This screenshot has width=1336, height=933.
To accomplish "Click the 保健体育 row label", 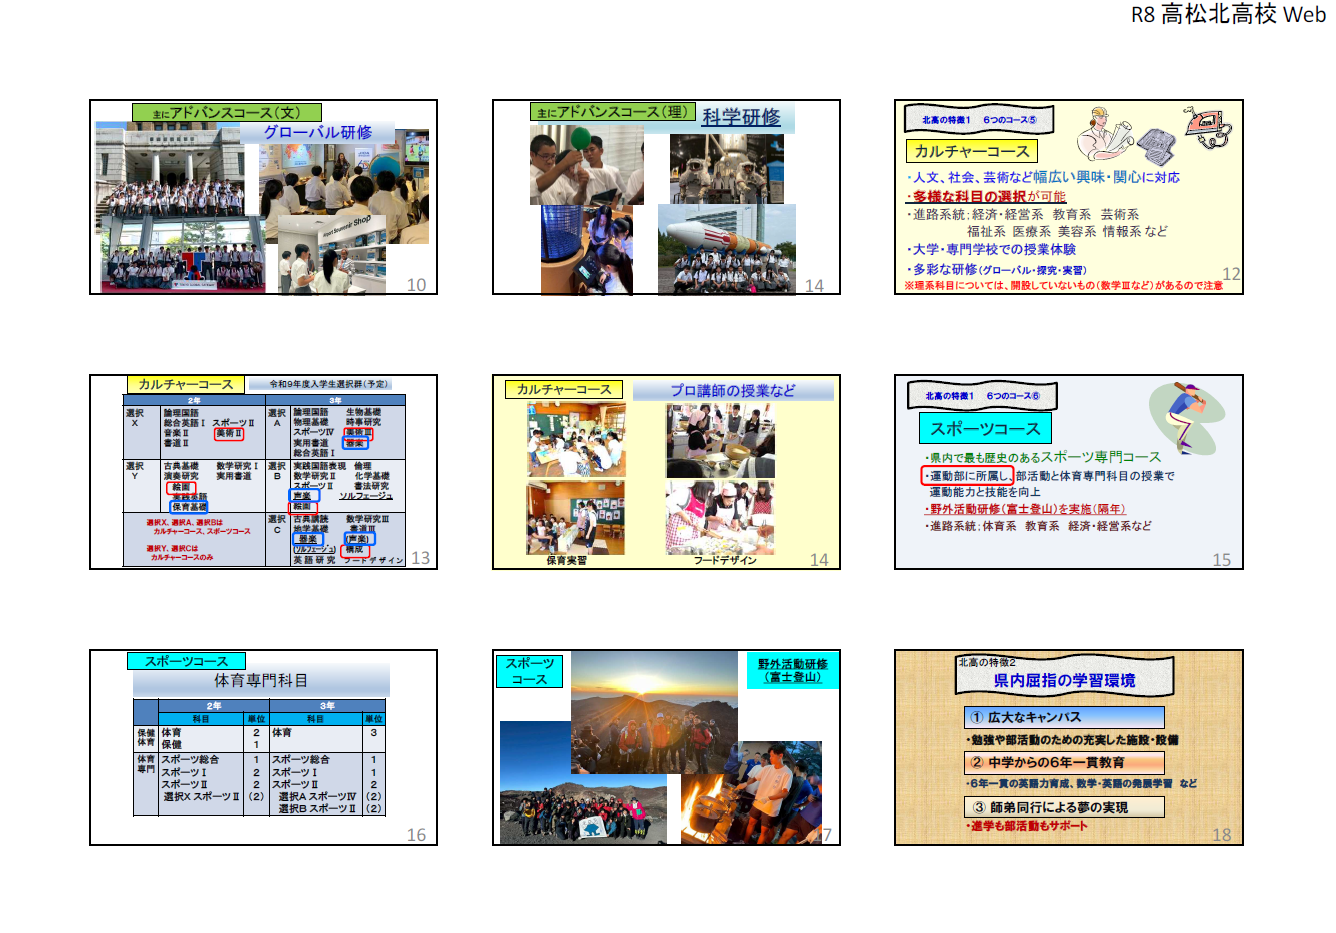I will (x=146, y=738).
